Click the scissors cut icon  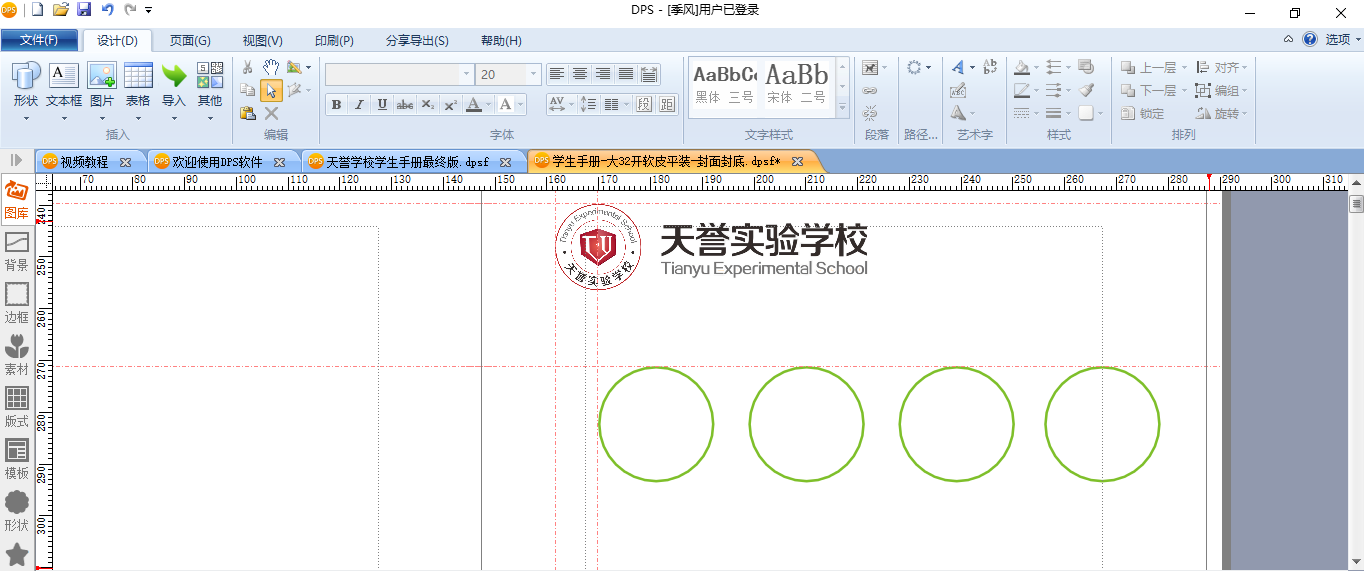(248, 67)
